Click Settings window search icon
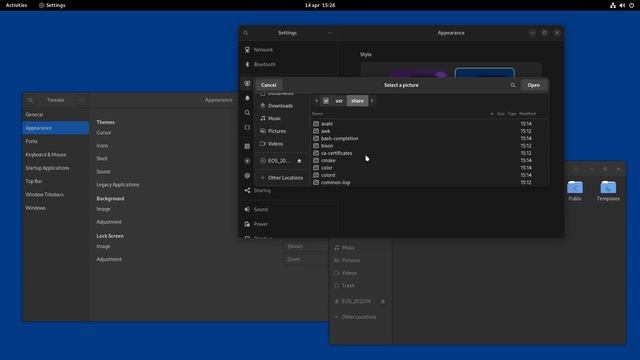The height and width of the screenshot is (360, 640). coord(246,33)
